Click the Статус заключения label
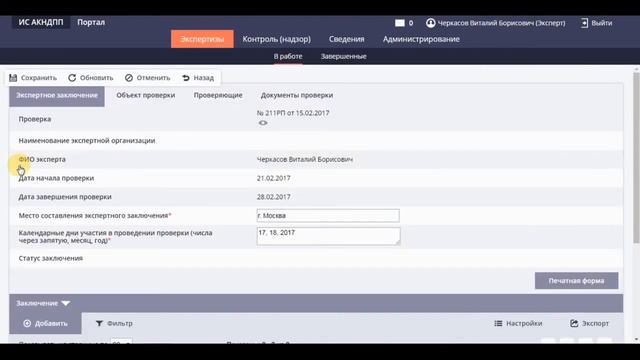The image size is (640, 360). [x=51, y=258]
